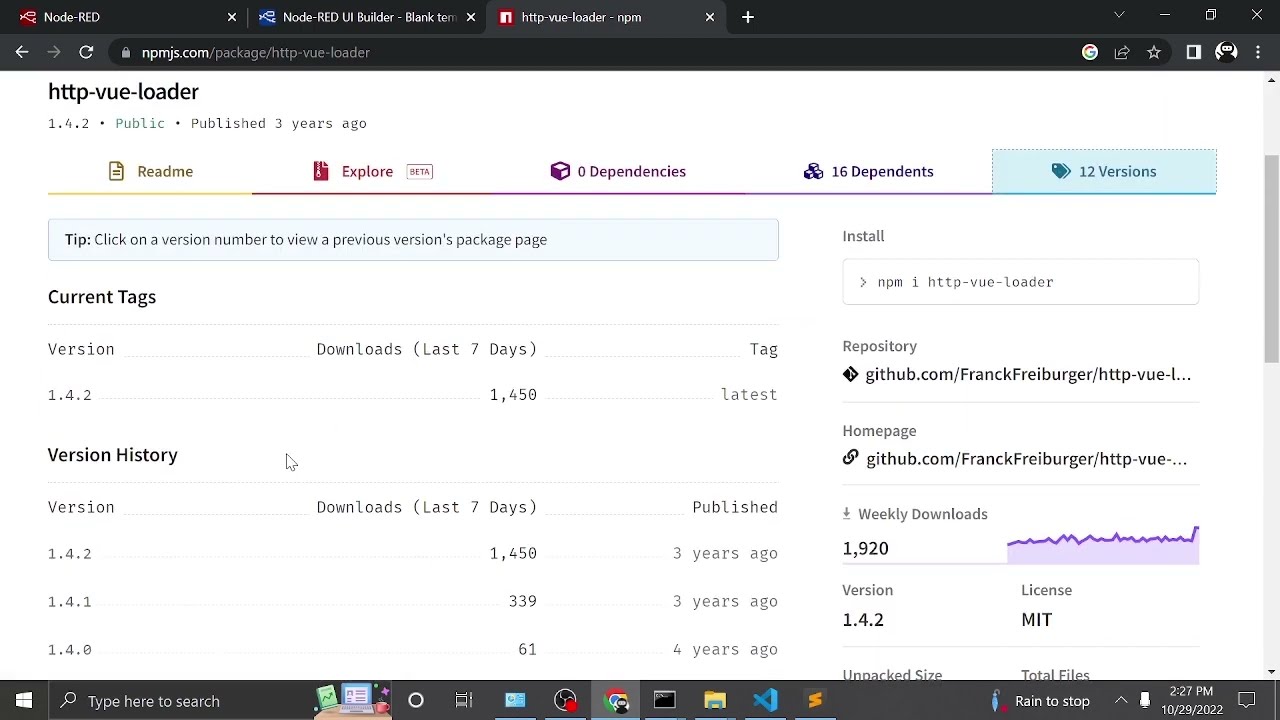Image resolution: width=1280 pixels, height=720 pixels.
Task: Open the Homepage GitHub link
Action: point(1027,459)
